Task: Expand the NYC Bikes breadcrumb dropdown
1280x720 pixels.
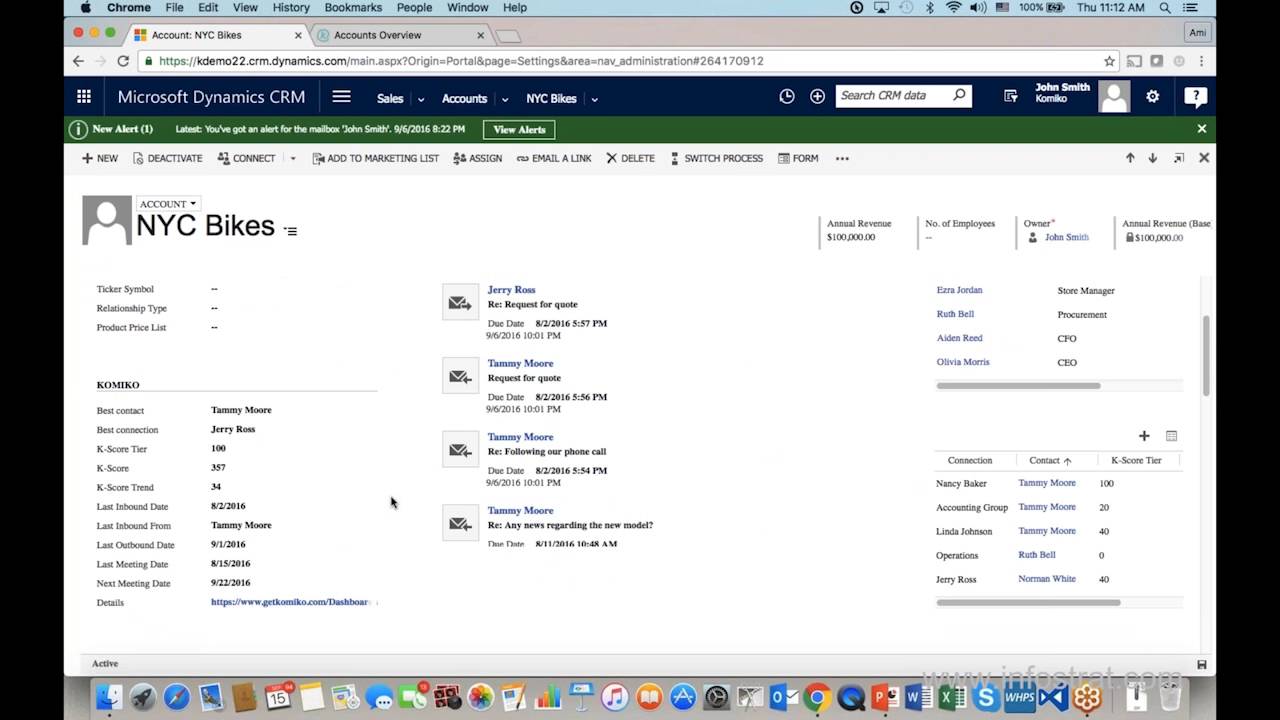Action: 594,99
